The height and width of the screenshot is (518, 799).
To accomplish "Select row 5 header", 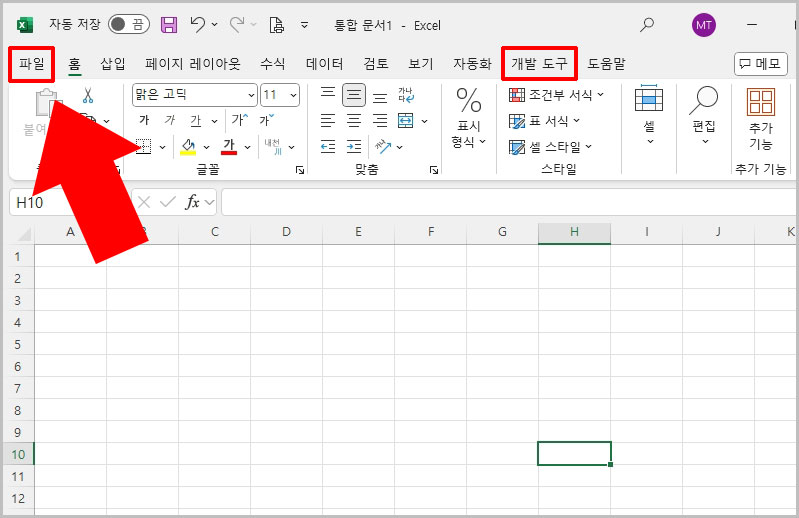I will pyautogui.click(x=18, y=344).
